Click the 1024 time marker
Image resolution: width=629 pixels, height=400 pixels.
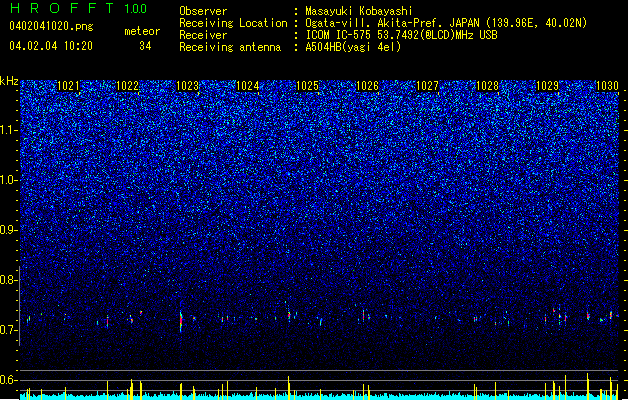(x=248, y=86)
